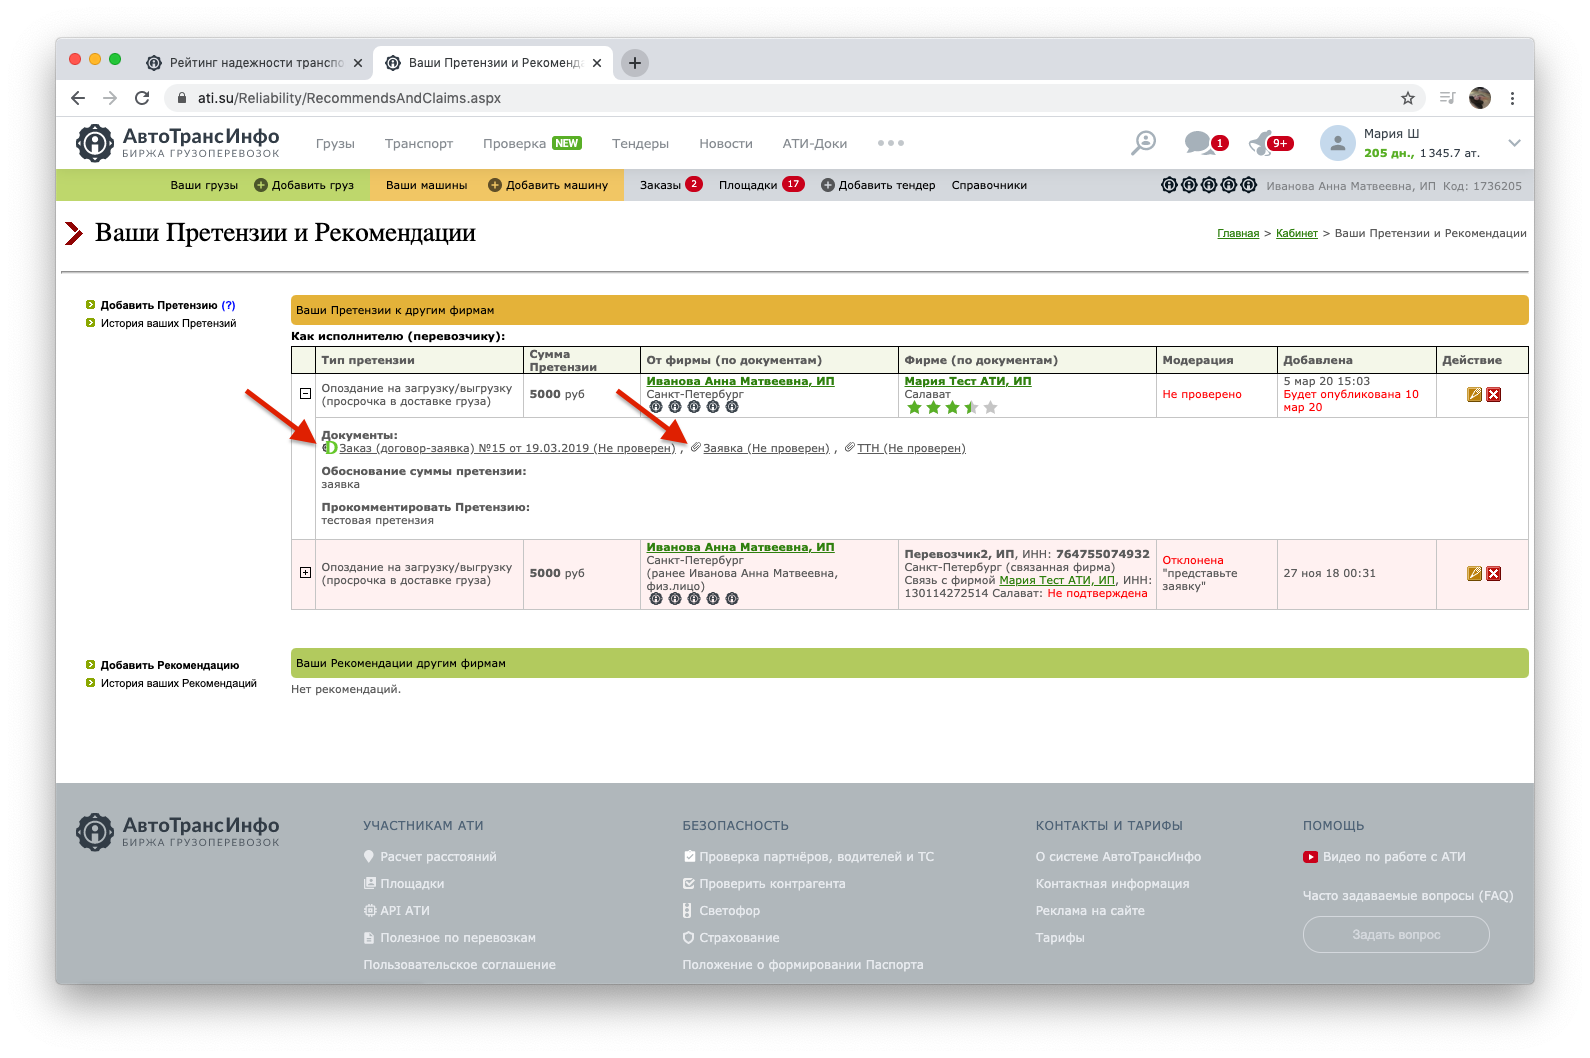
Task: Open a new browser tab
Action: coord(635,63)
